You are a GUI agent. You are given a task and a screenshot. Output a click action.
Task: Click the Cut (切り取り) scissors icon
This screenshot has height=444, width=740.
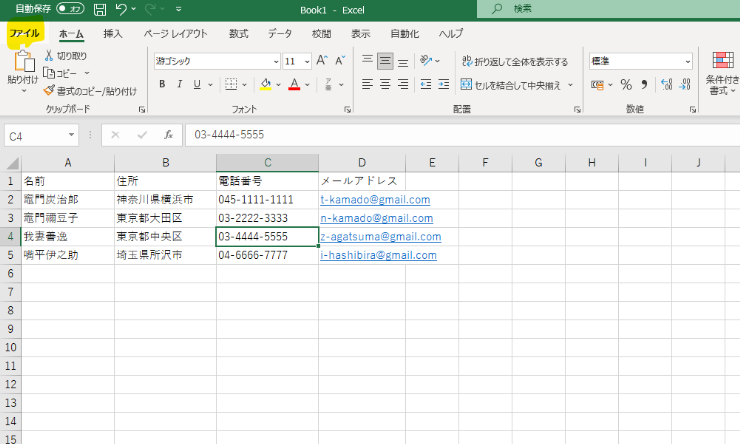(x=48, y=56)
